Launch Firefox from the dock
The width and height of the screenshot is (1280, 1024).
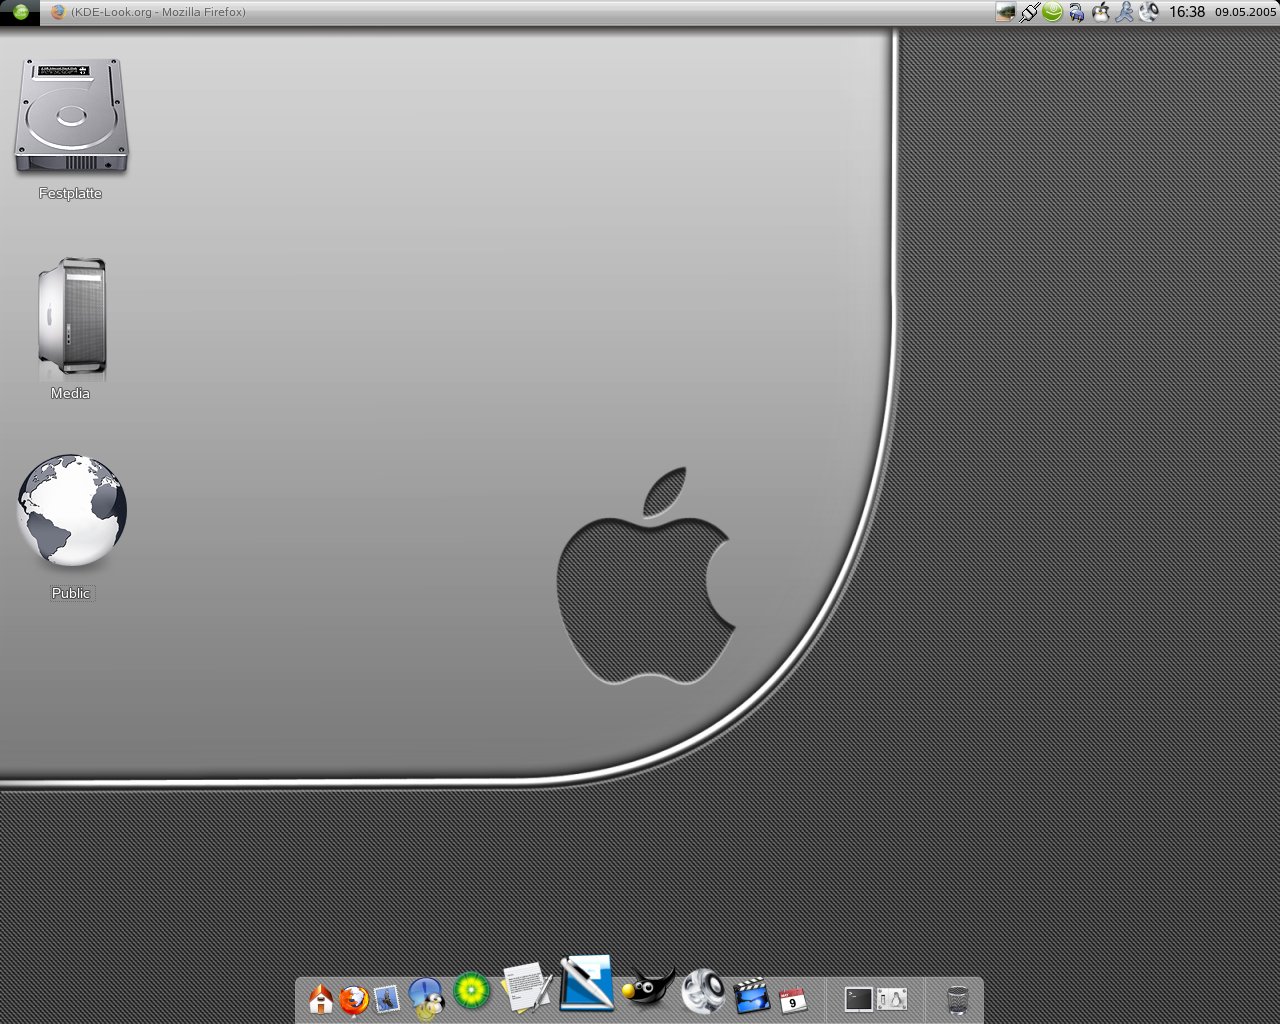[x=354, y=999]
